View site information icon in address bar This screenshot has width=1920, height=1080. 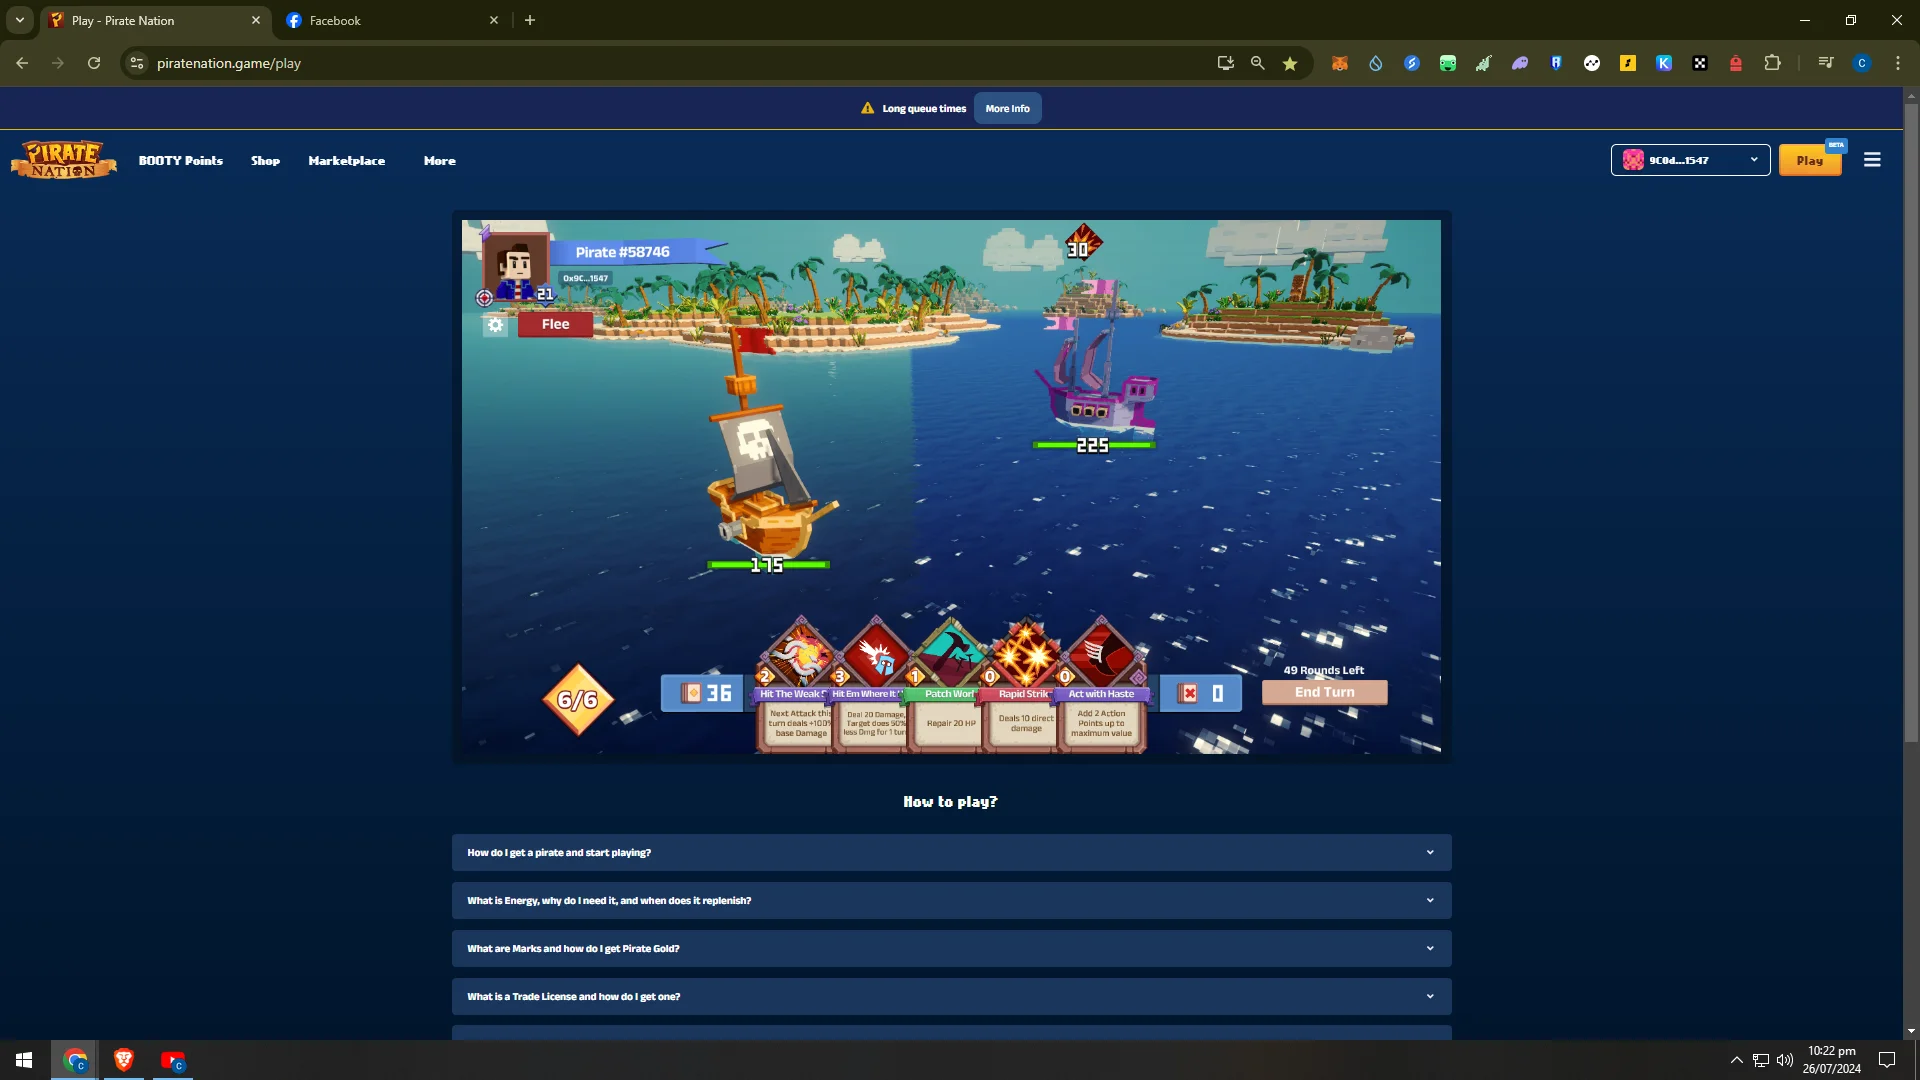(x=137, y=63)
